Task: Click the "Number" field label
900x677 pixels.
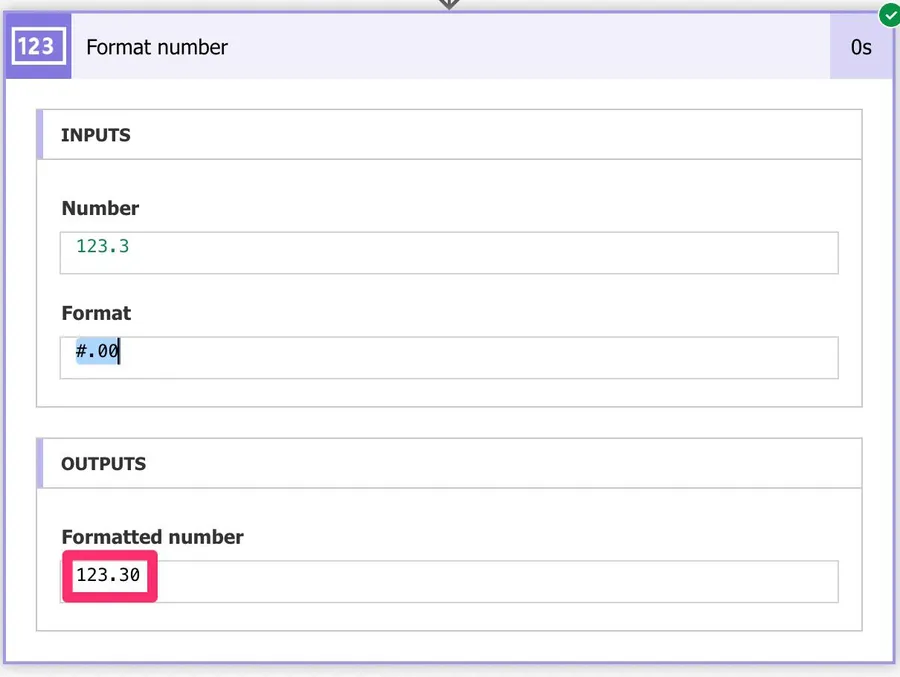Action: pyautogui.click(x=100, y=208)
